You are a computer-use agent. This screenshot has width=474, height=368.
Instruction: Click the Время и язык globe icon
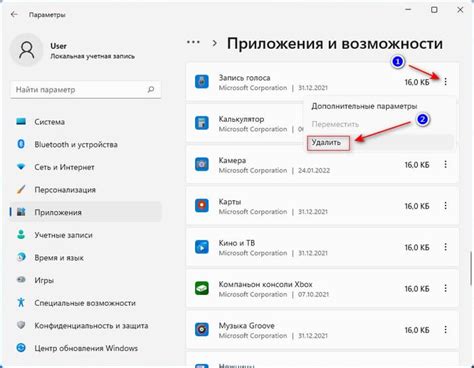click(x=21, y=257)
